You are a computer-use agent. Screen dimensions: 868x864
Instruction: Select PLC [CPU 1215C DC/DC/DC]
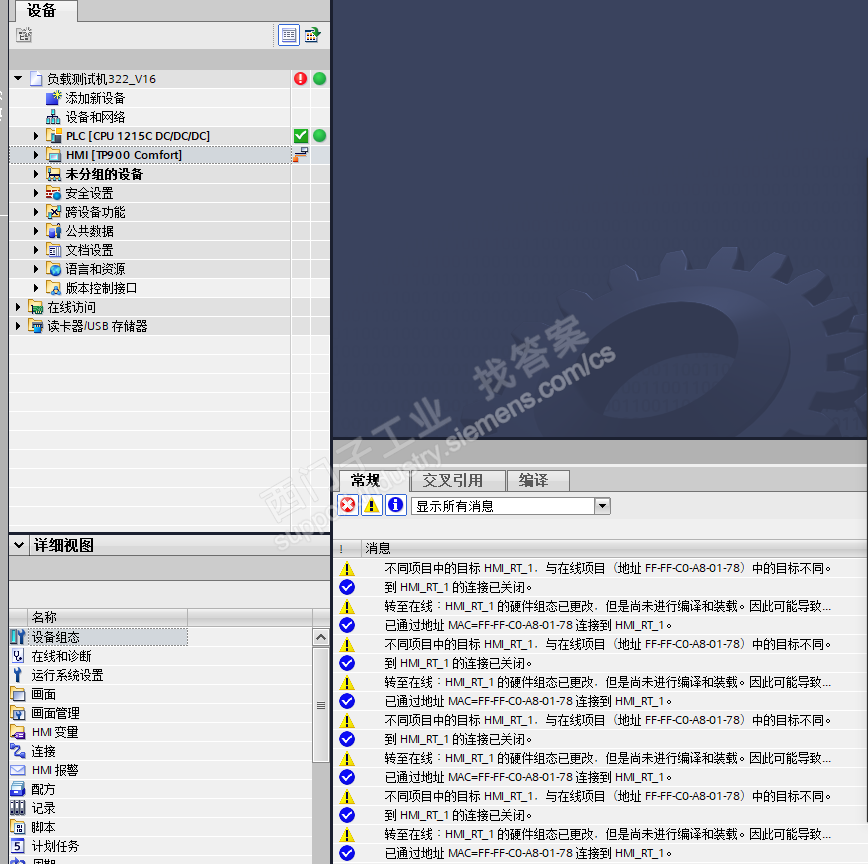(138, 136)
